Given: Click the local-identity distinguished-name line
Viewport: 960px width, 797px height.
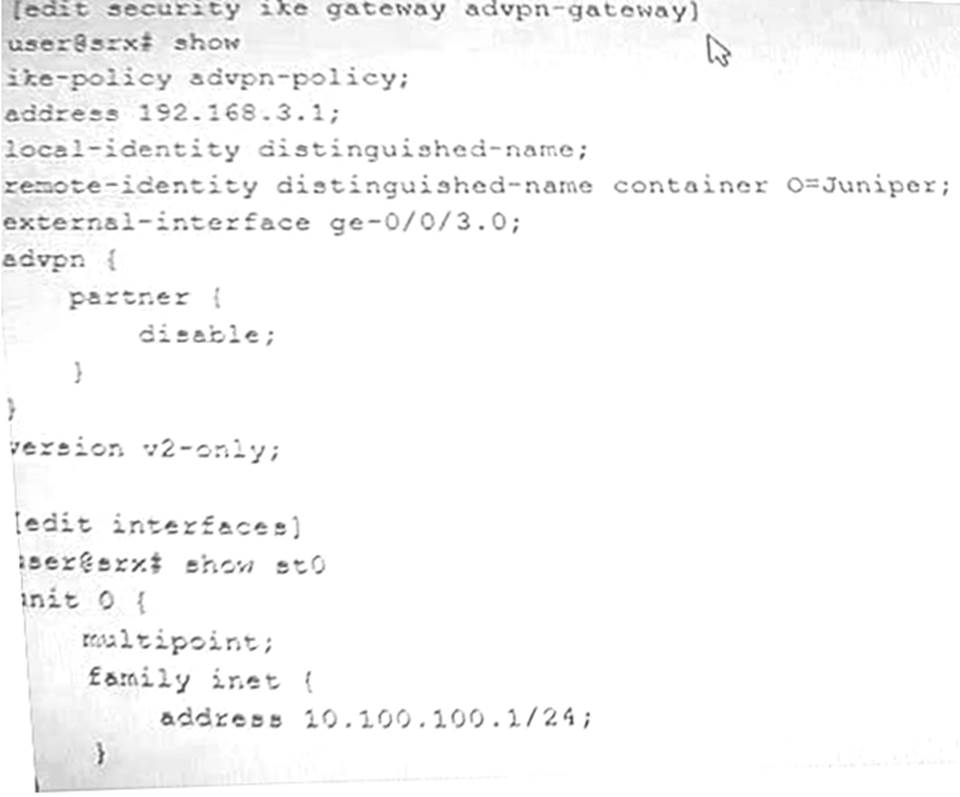Looking at the screenshot, I should [x=296, y=149].
